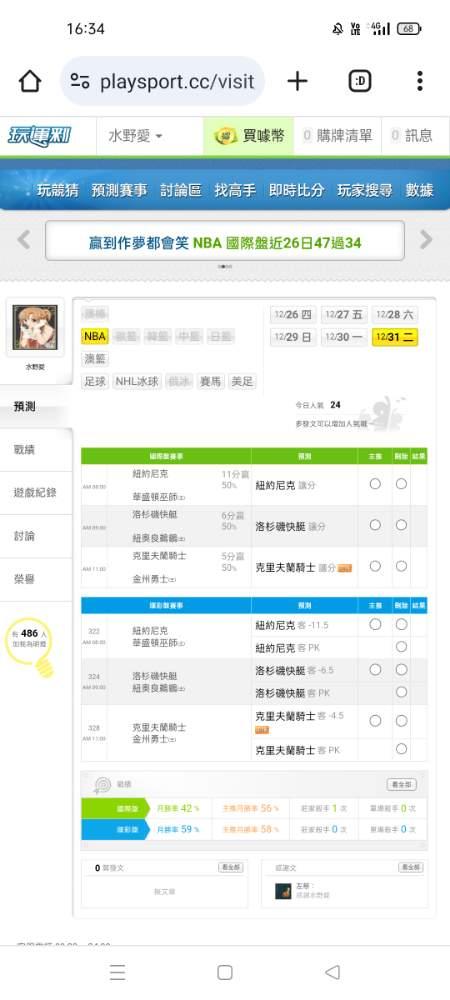Open site info icon in the address bar
This screenshot has height=1000, width=450.
pyautogui.click(x=80, y=81)
